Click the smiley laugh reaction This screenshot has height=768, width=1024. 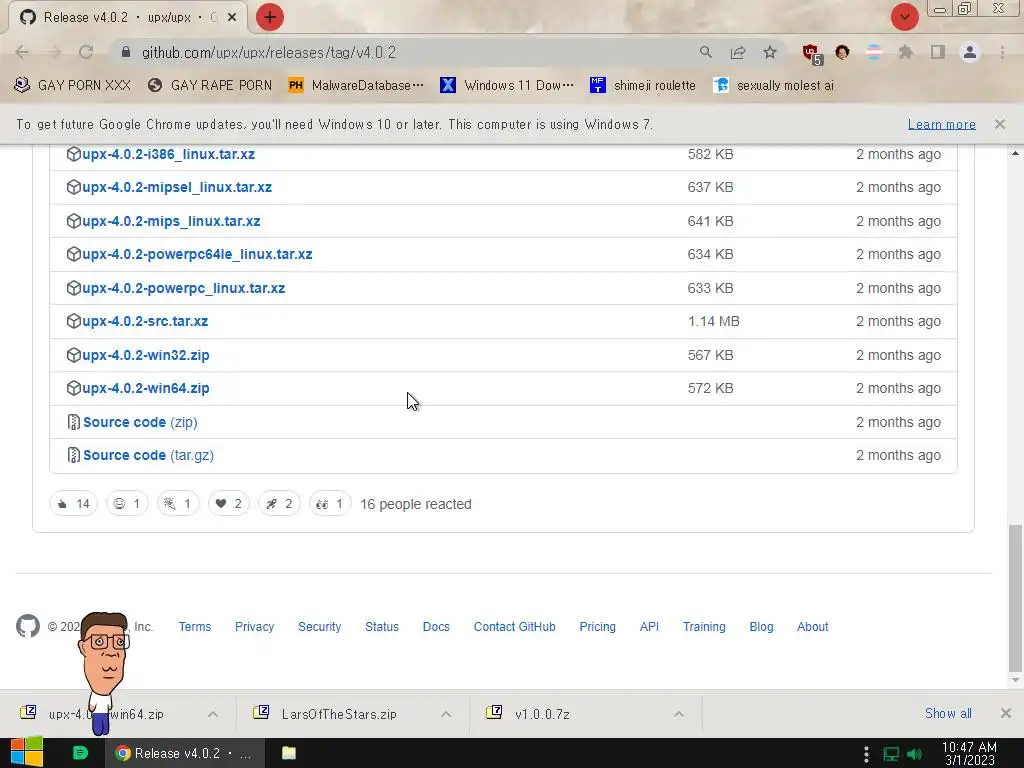click(127, 504)
